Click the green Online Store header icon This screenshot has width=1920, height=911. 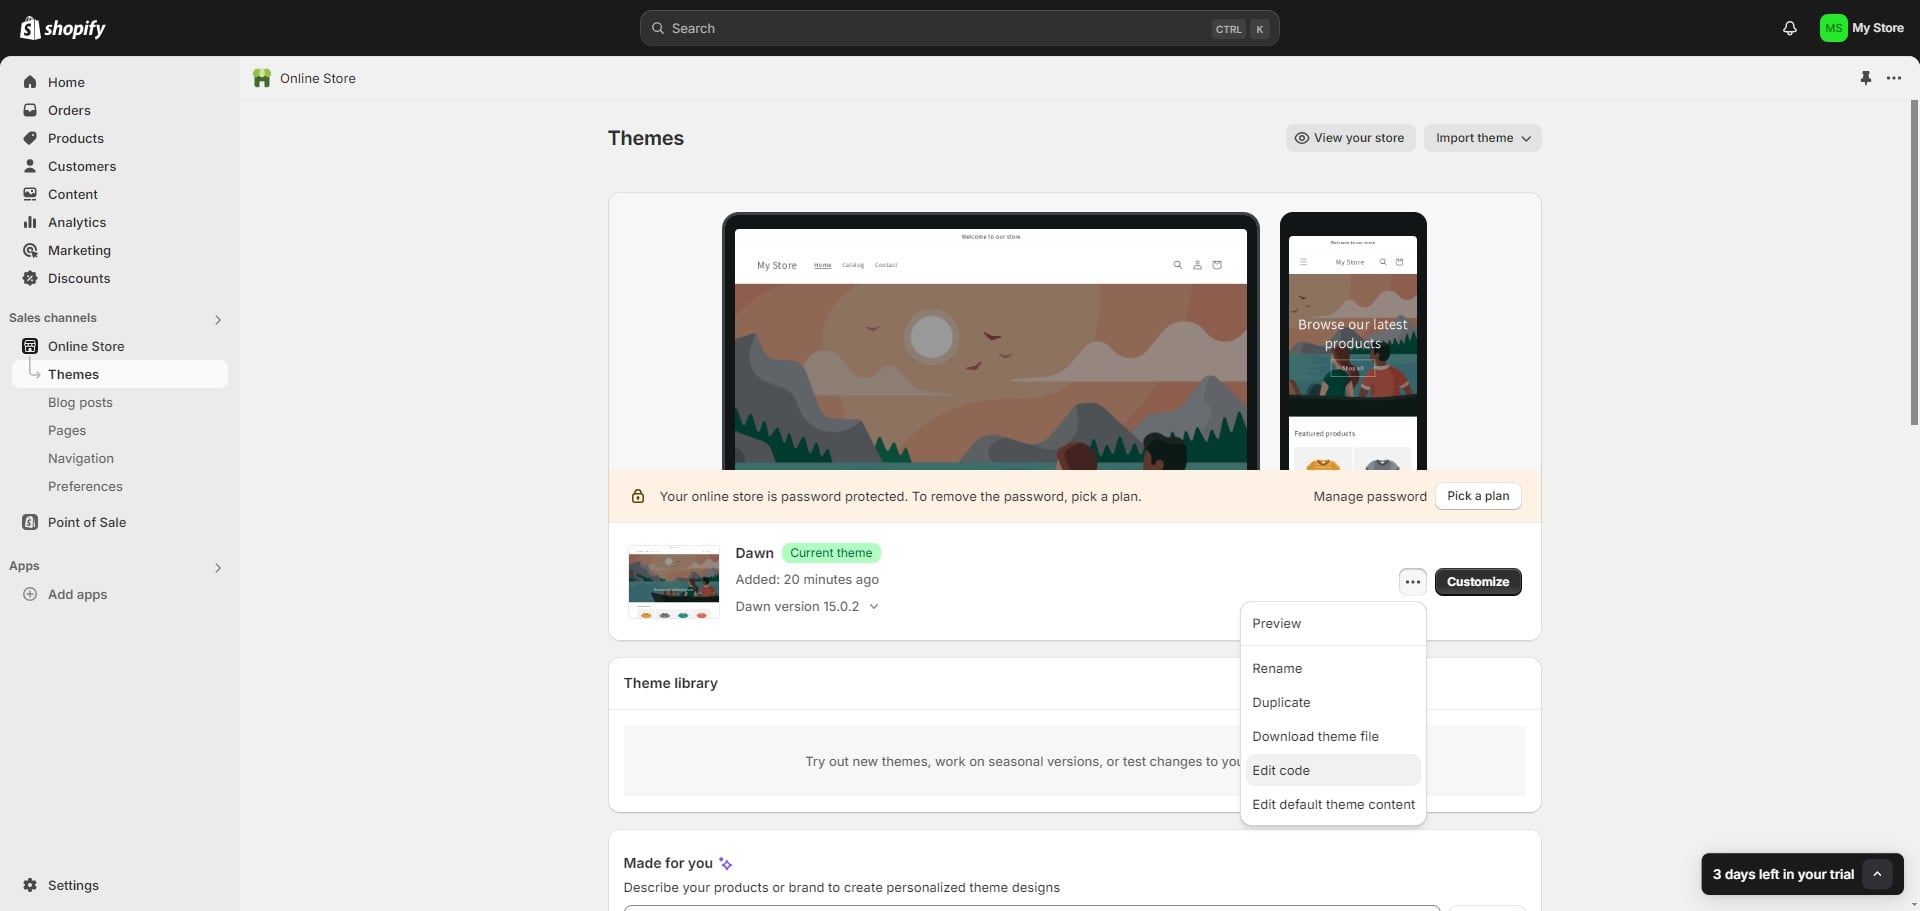pyautogui.click(x=262, y=78)
